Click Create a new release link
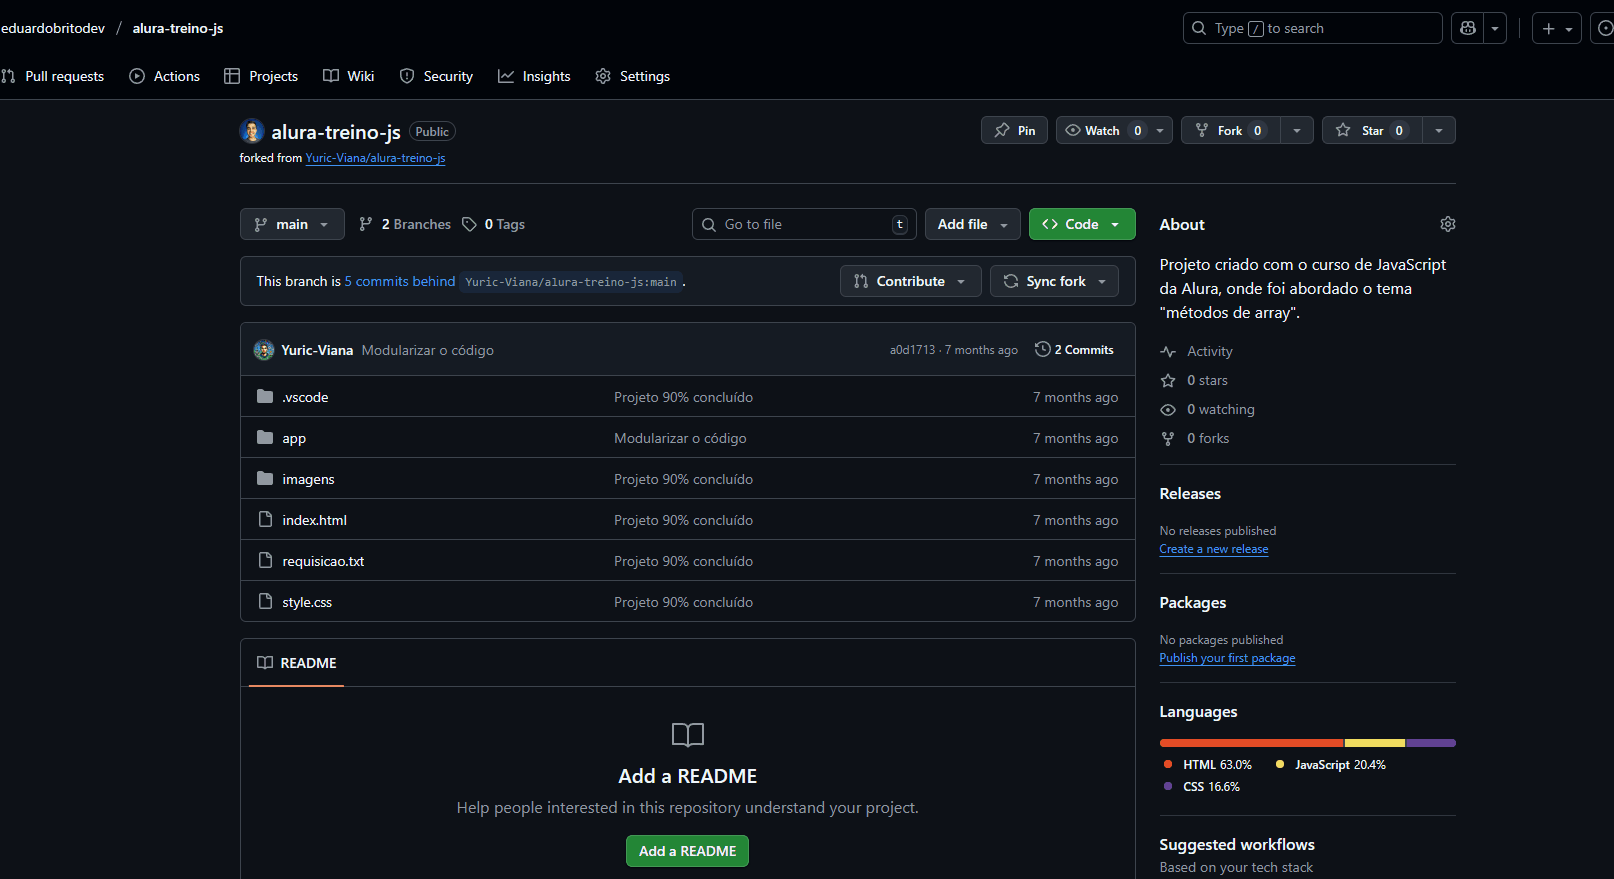The height and width of the screenshot is (879, 1614). click(1214, 549)
